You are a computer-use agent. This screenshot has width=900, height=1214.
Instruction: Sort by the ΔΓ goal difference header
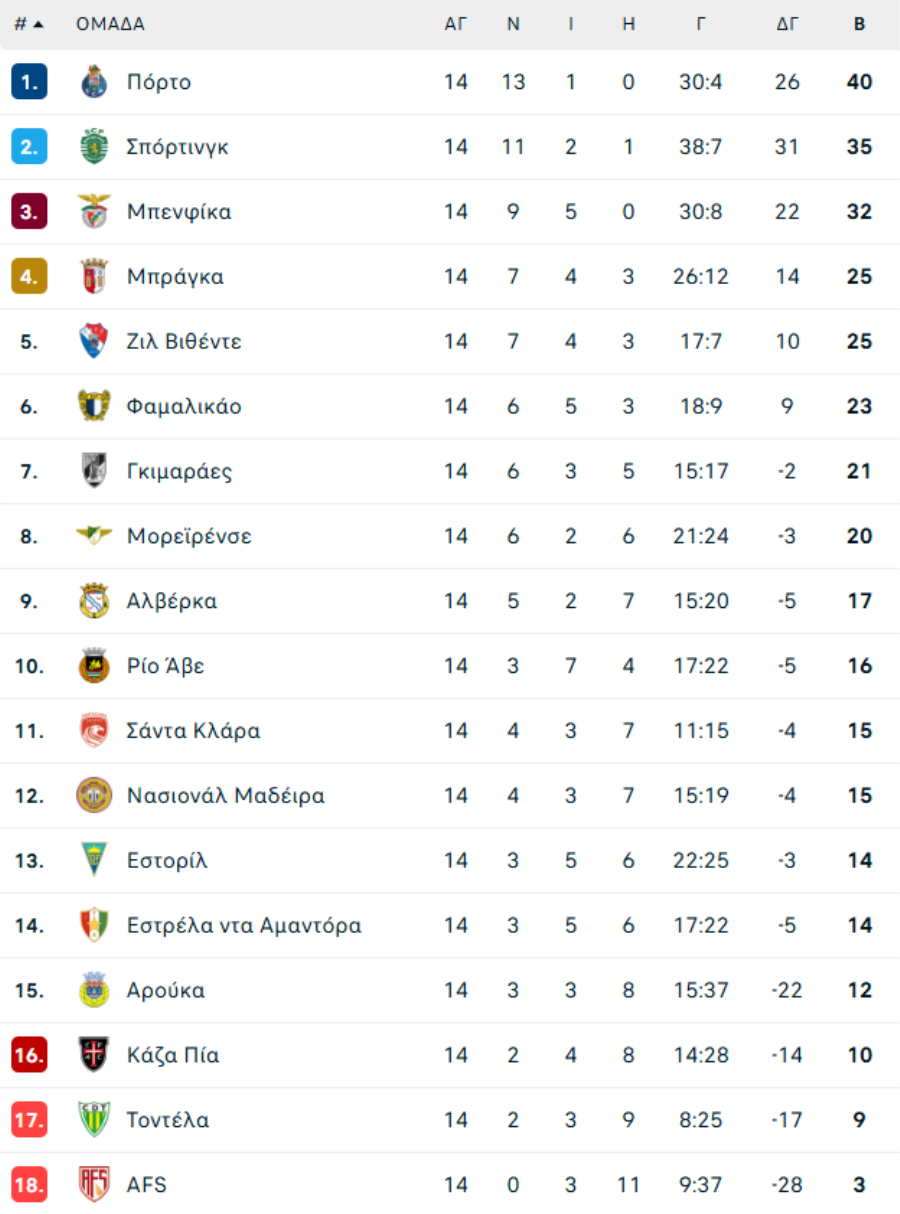click(x=787, y=24)
